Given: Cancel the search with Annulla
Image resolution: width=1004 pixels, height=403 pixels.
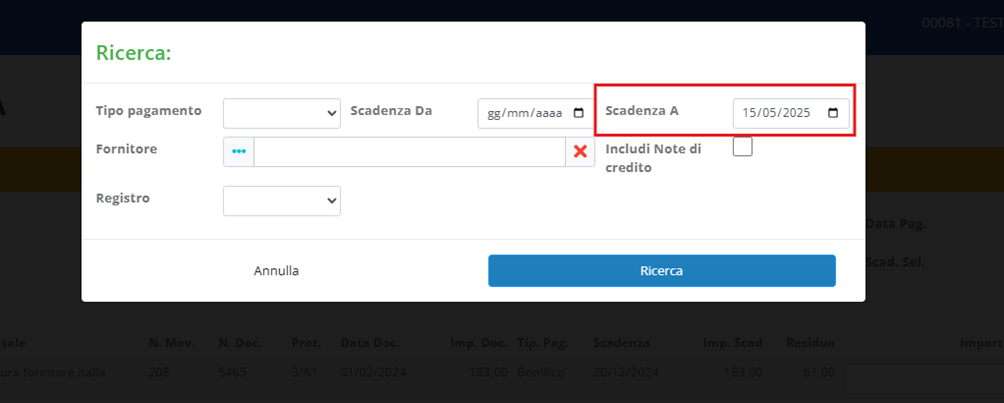Looking at the screenshot, I should tap(276, 270).
